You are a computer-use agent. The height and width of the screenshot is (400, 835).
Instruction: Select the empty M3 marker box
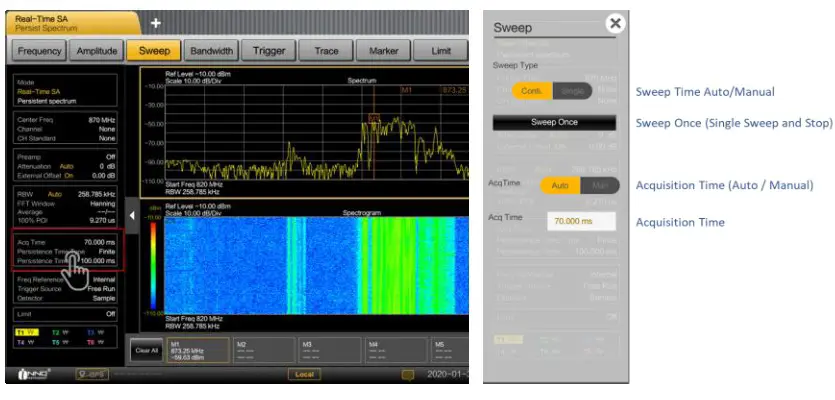pos(330,350)
